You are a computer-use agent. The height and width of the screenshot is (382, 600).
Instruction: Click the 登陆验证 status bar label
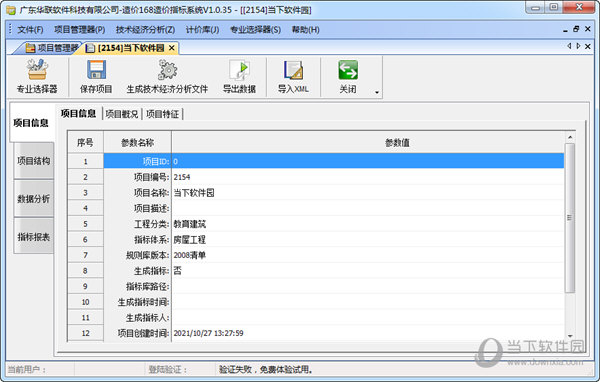[x=168, y=369]
